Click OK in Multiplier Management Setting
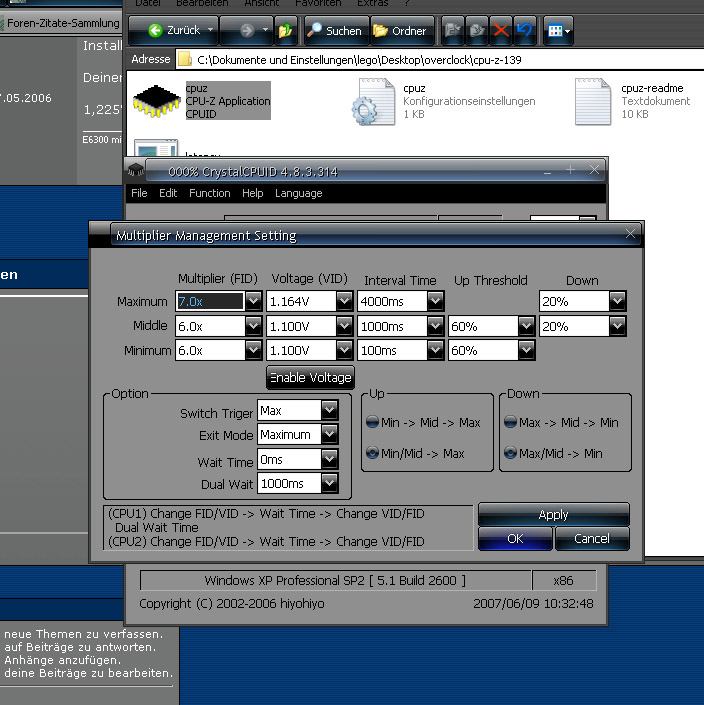This screenshot has width=704, height=705. point(515,538)
